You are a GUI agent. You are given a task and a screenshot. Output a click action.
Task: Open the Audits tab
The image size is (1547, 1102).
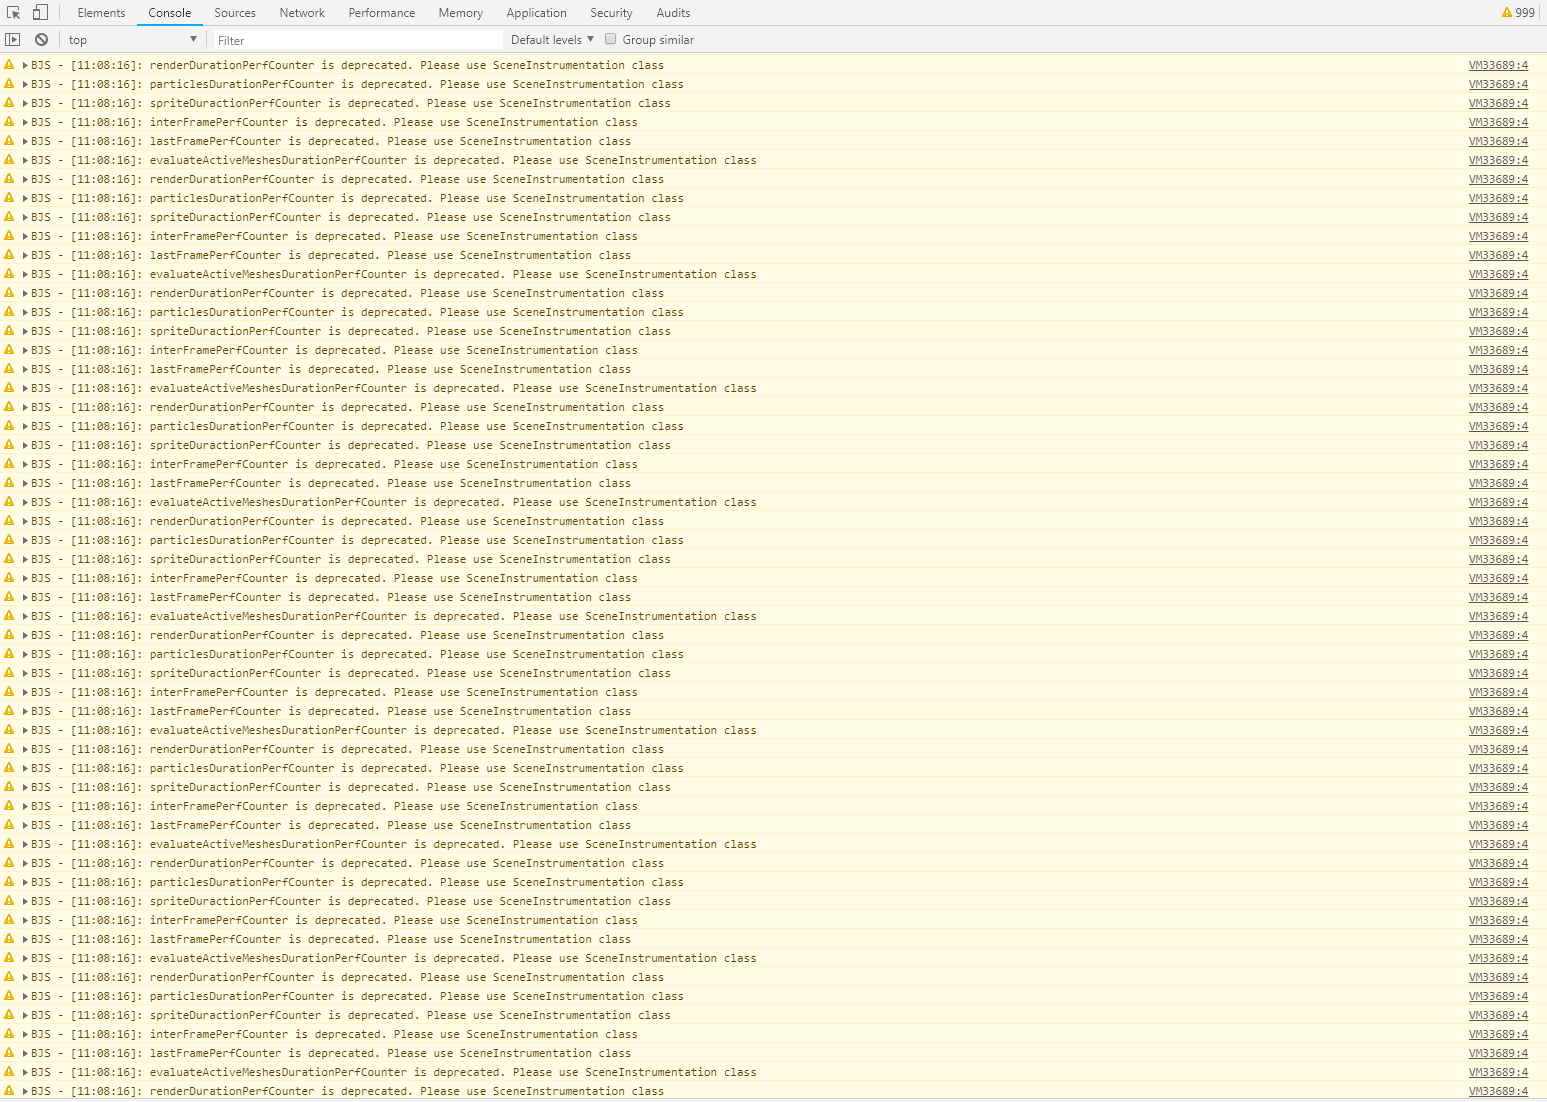click(673, 13)
